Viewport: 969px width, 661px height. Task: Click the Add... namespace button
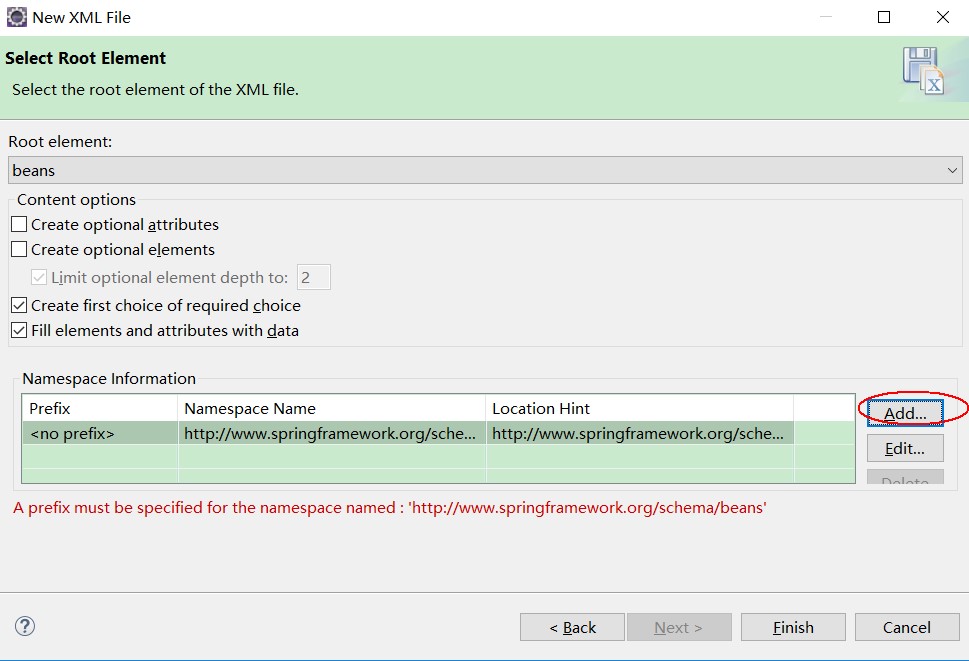click(905, 413)
